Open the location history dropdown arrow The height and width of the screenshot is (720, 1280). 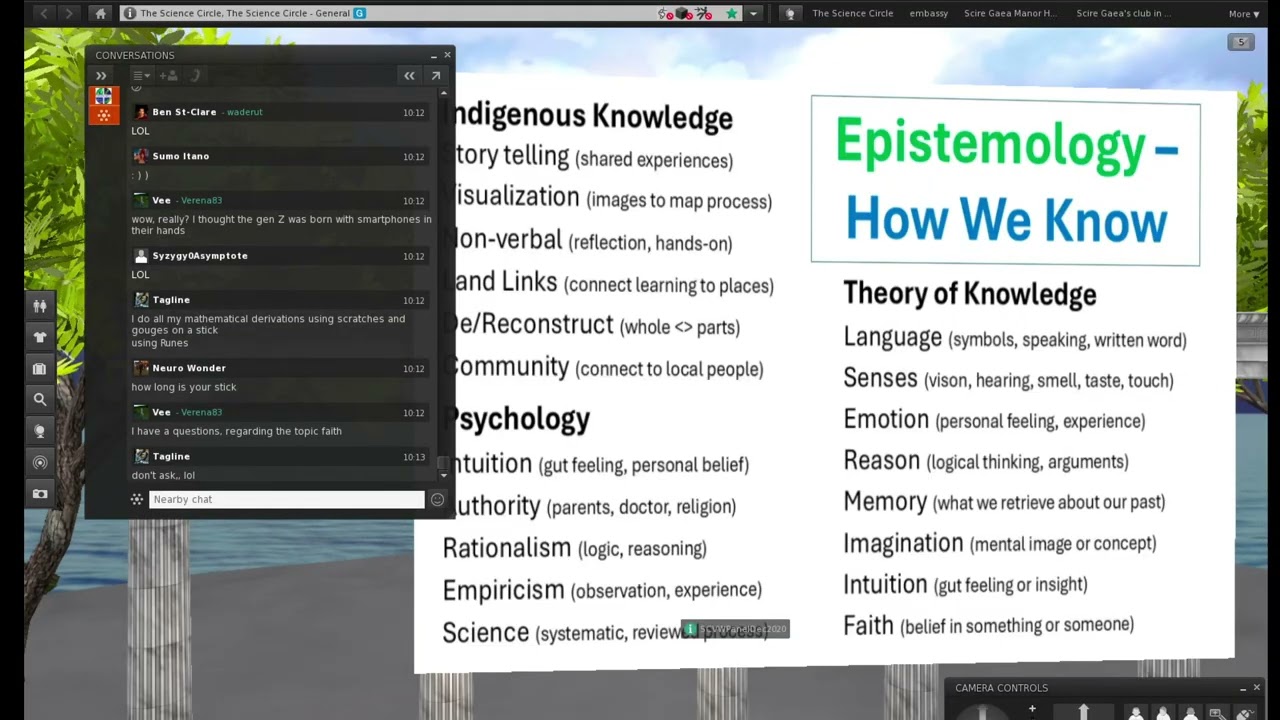(753, 13)
